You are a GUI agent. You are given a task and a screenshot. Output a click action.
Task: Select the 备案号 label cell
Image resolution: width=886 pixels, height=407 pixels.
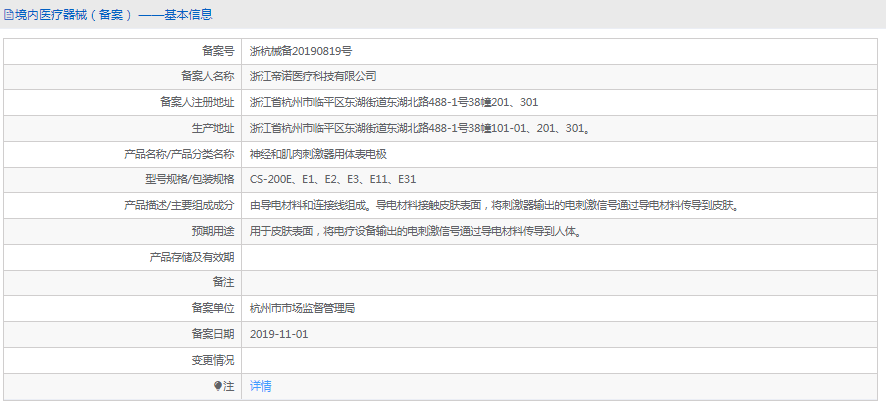point(123,51)
